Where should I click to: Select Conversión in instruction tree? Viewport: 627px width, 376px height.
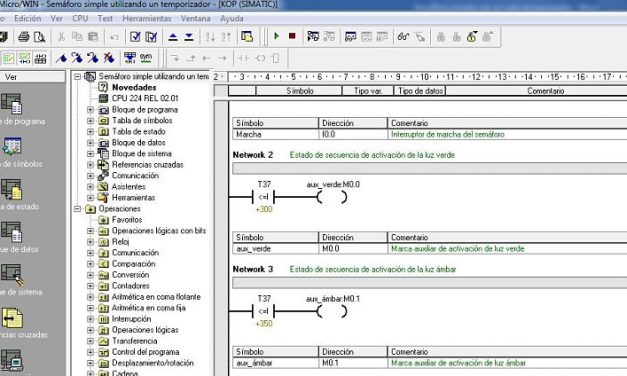point(130,275)
